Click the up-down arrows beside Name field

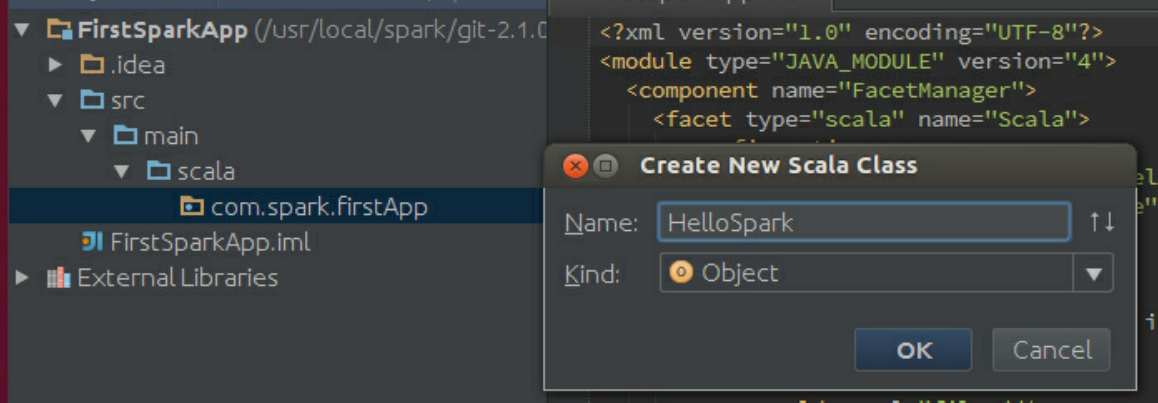tap(1101, 222)
